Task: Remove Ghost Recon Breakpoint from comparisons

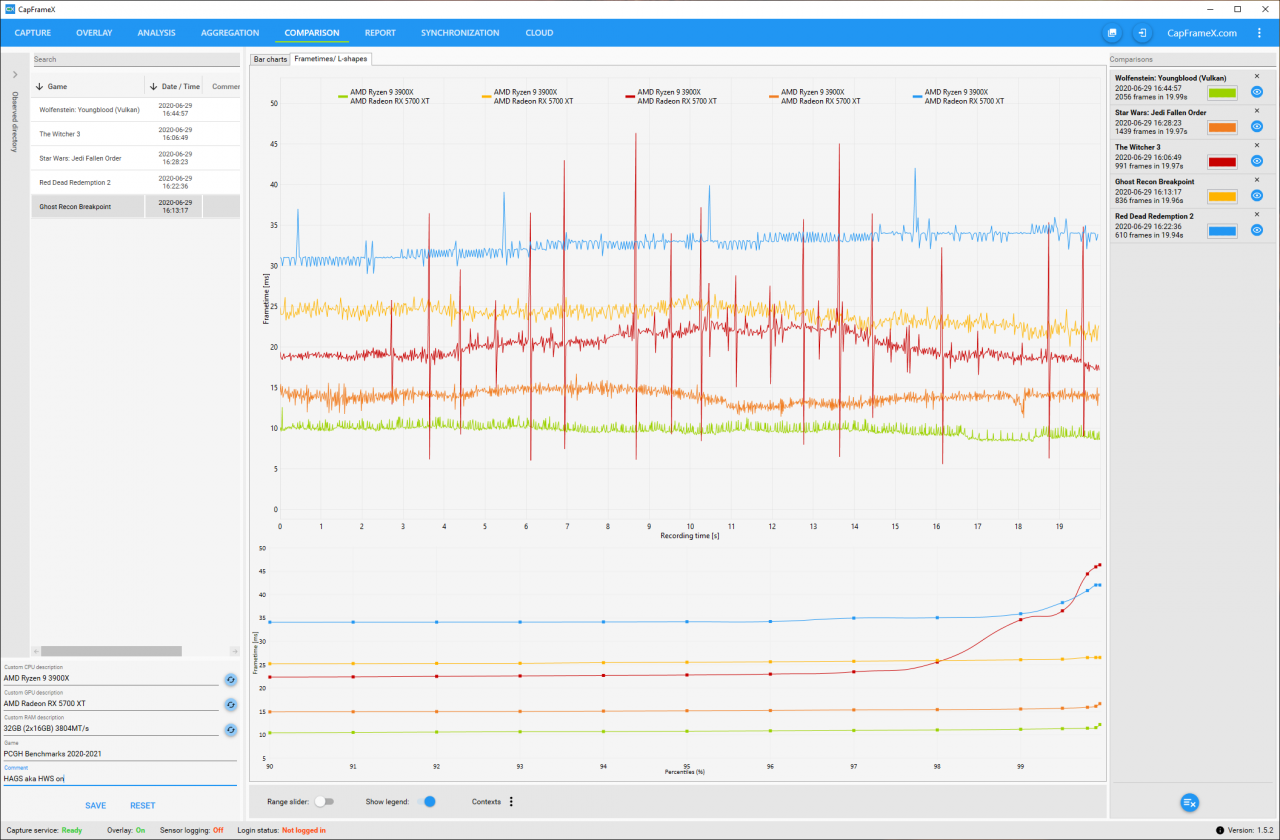Action: click(1257, 181)
